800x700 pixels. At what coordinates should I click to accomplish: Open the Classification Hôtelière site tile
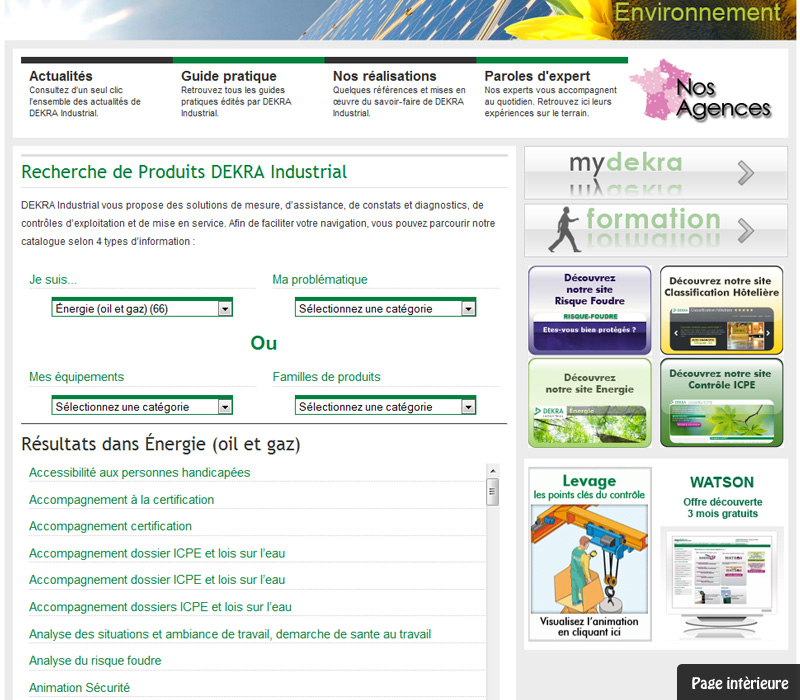tap(721, 310)
